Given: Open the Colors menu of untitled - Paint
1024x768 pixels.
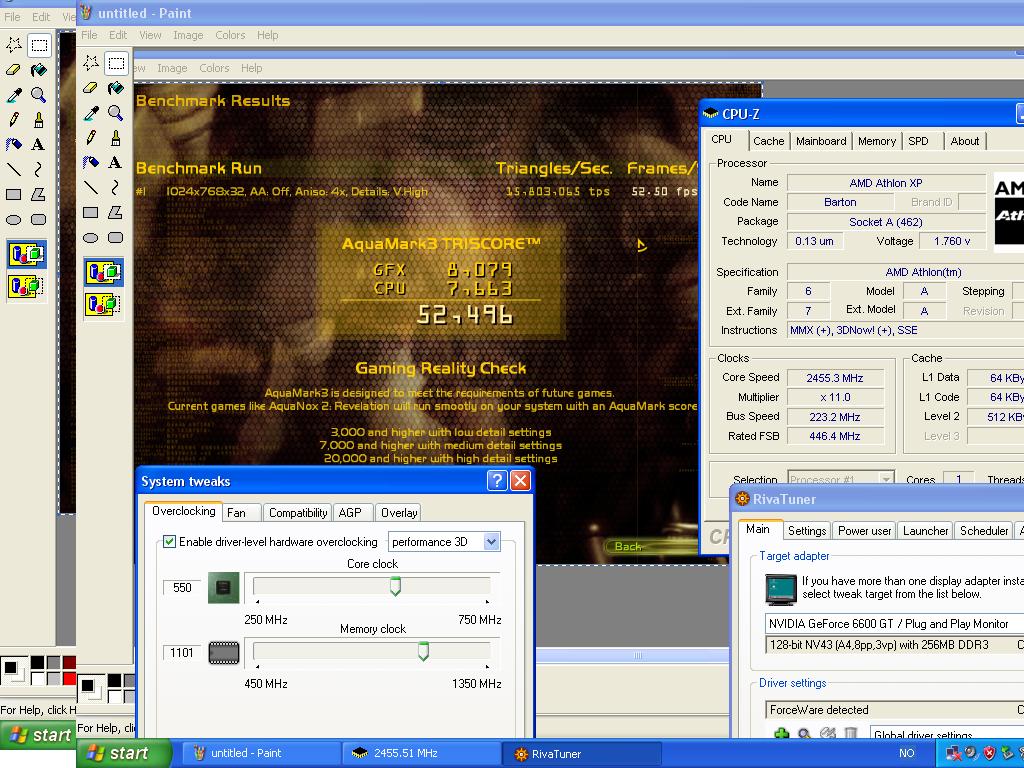Looking at the screenshot, I should click(x=231, y=35).
